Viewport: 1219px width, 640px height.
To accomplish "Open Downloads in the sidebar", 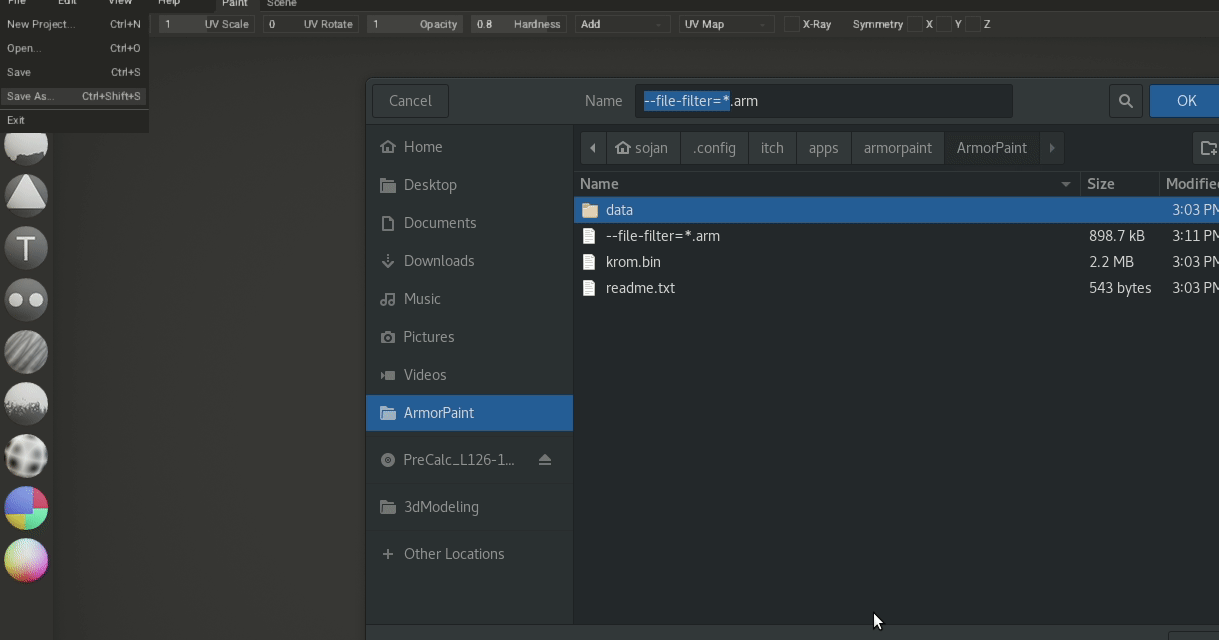I will [469, 261].
